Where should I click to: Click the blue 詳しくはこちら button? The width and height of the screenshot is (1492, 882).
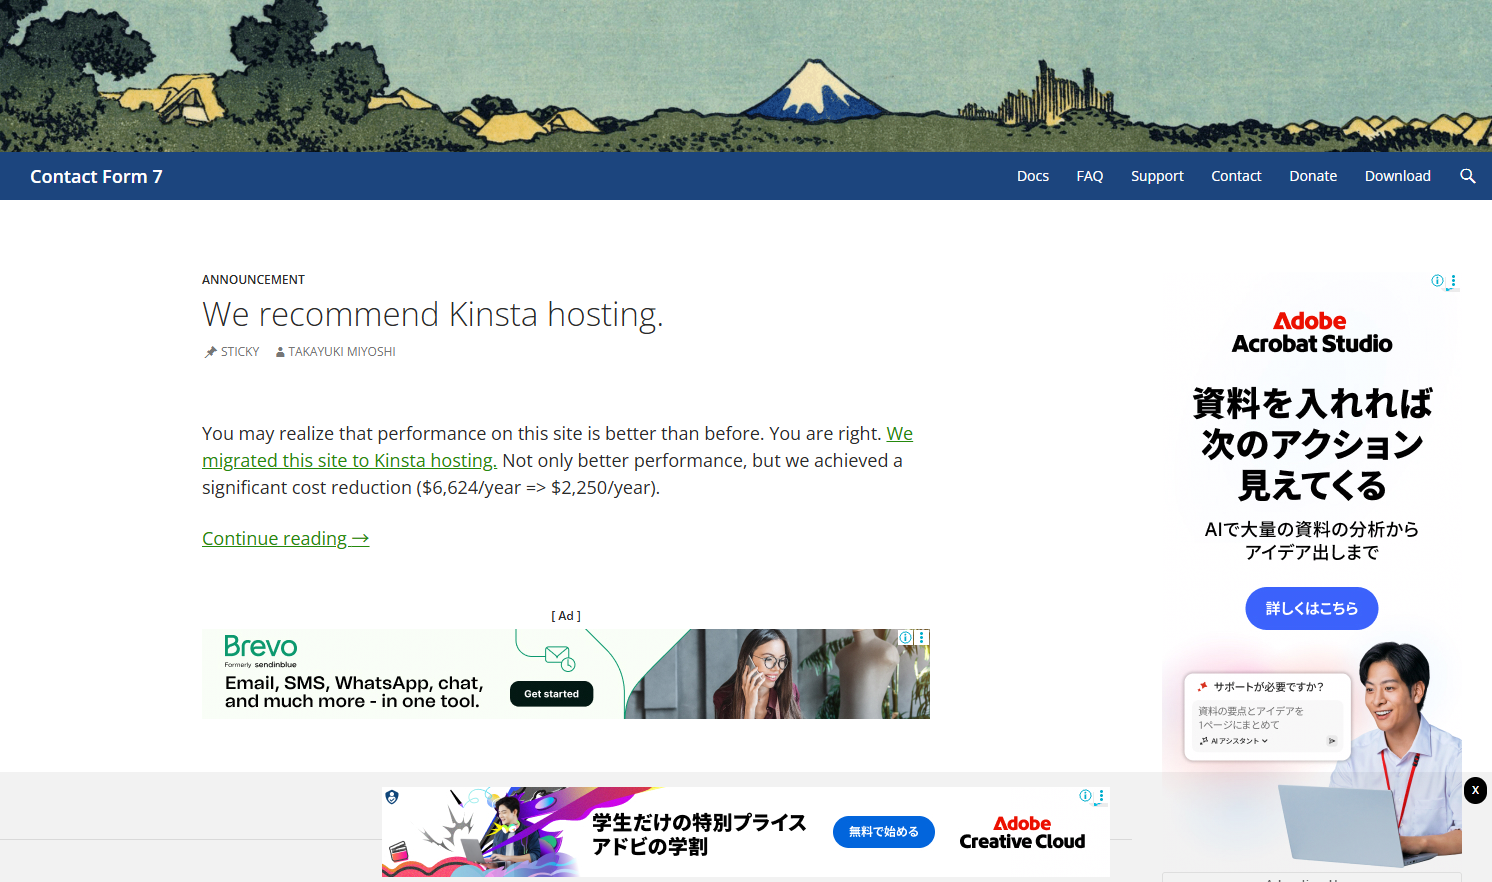[1312, 608]
